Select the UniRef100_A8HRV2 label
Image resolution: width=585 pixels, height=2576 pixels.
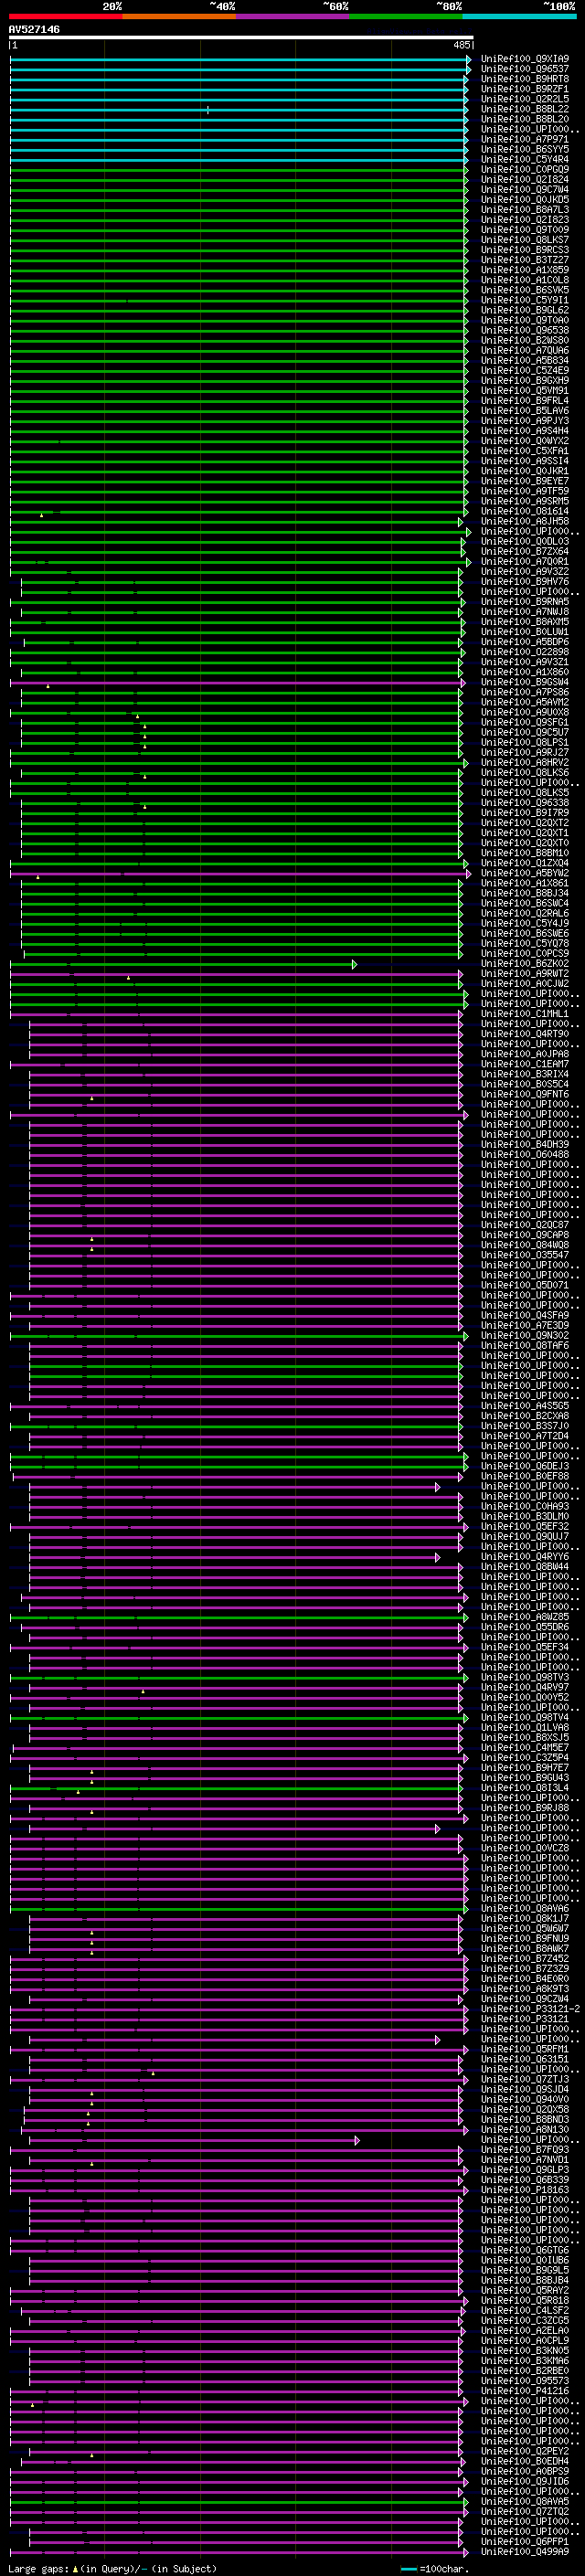pyautogui.click(x=525, y=762)
